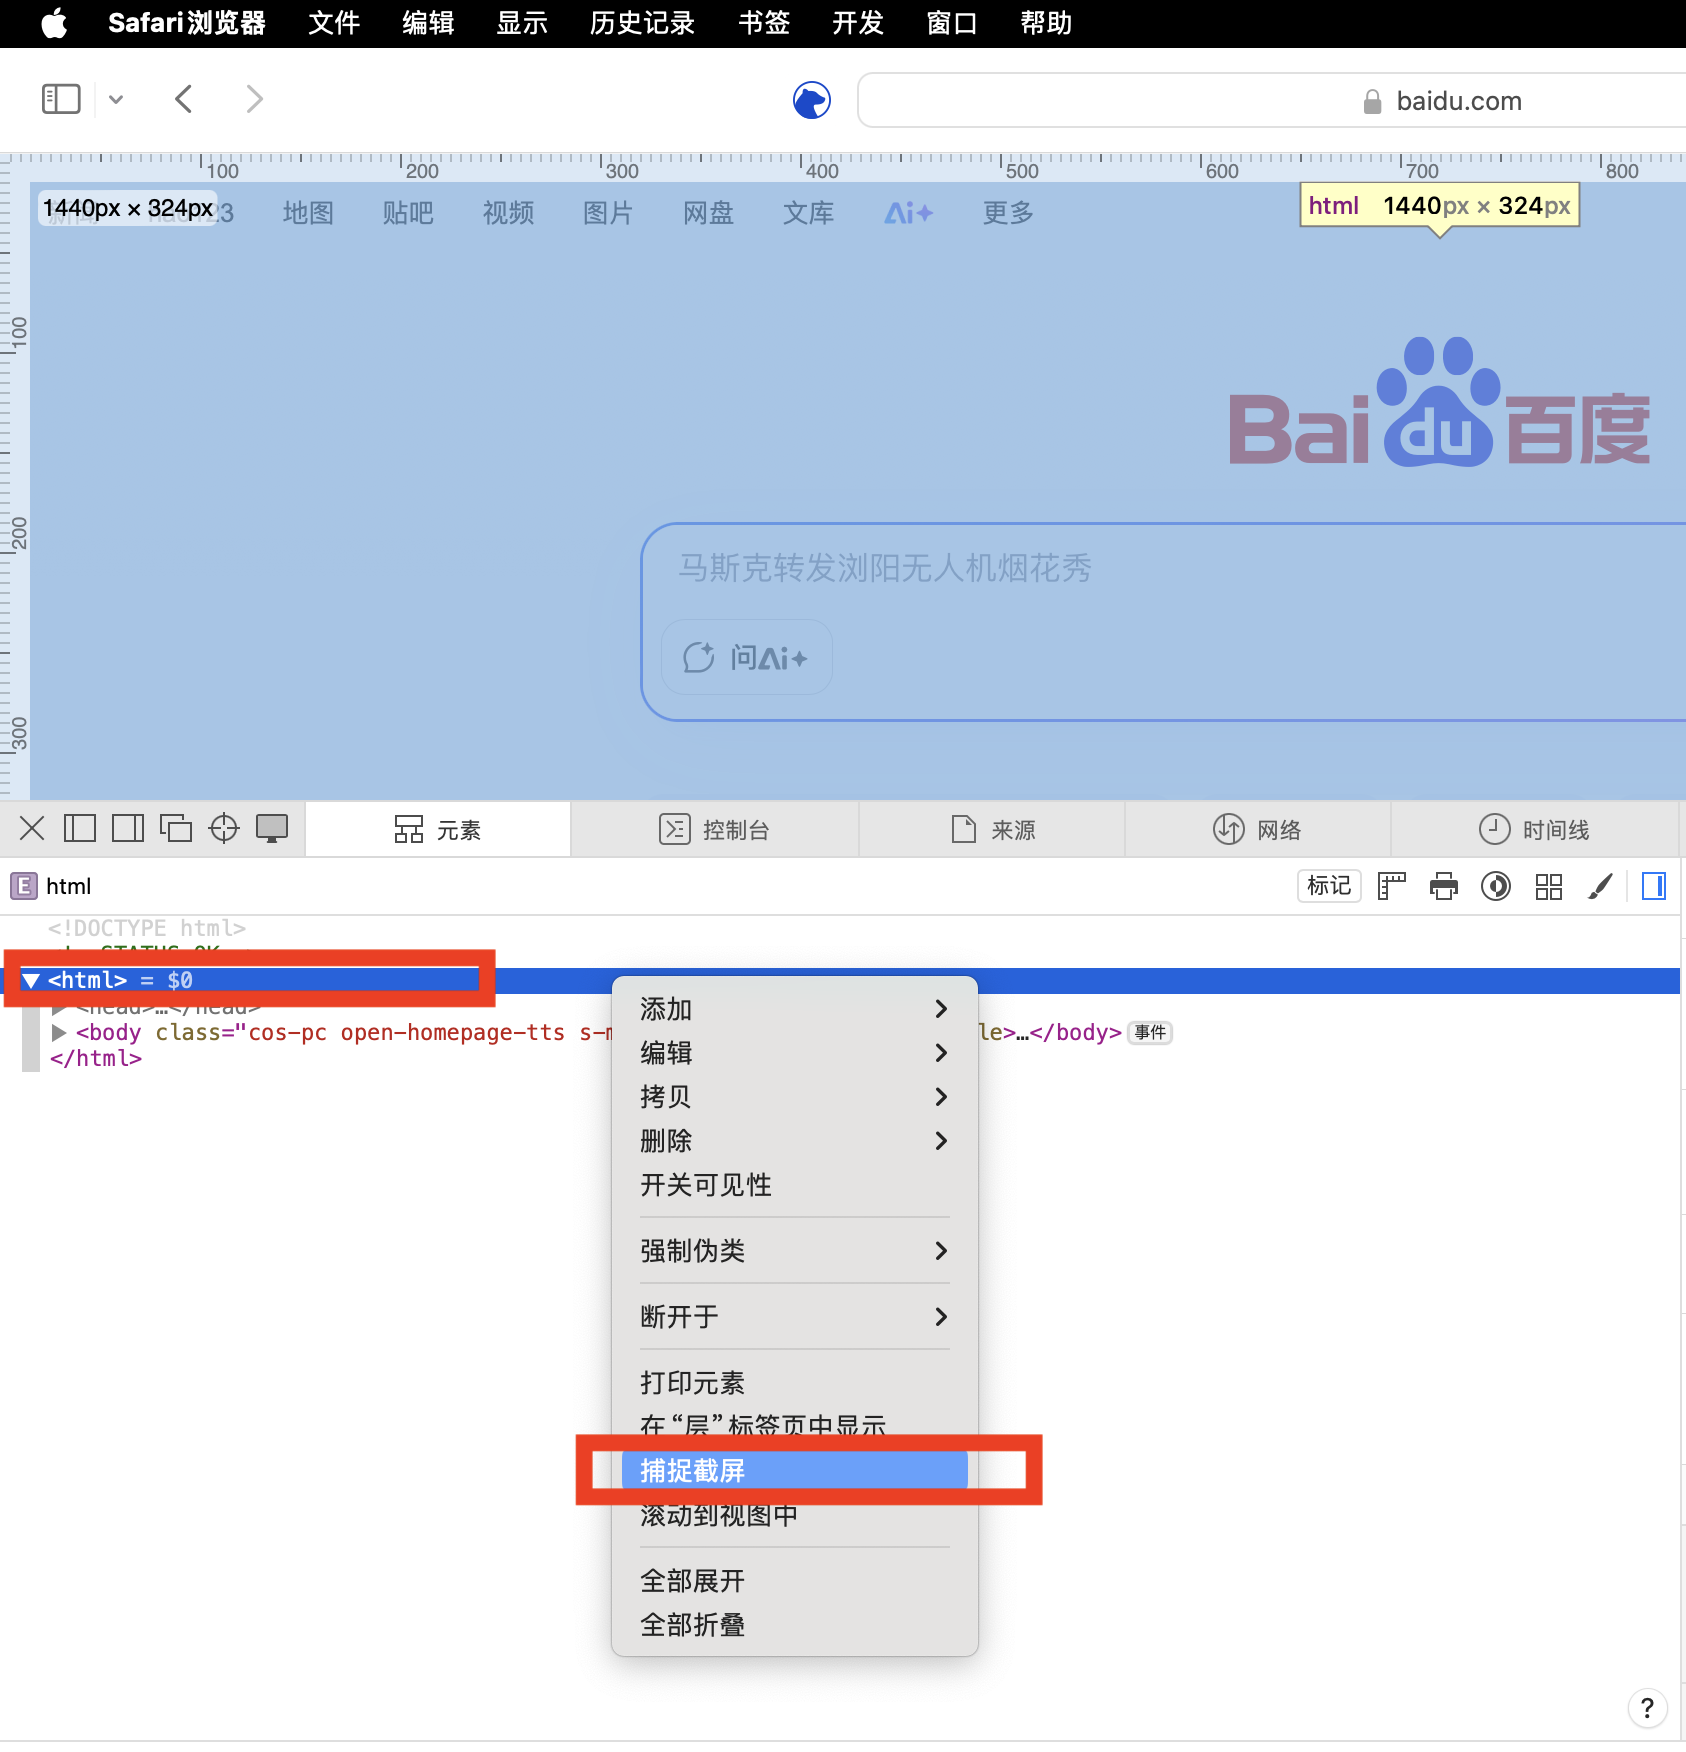
Task: Open the 拷贝 submenu
Action: click(794, 1097)
